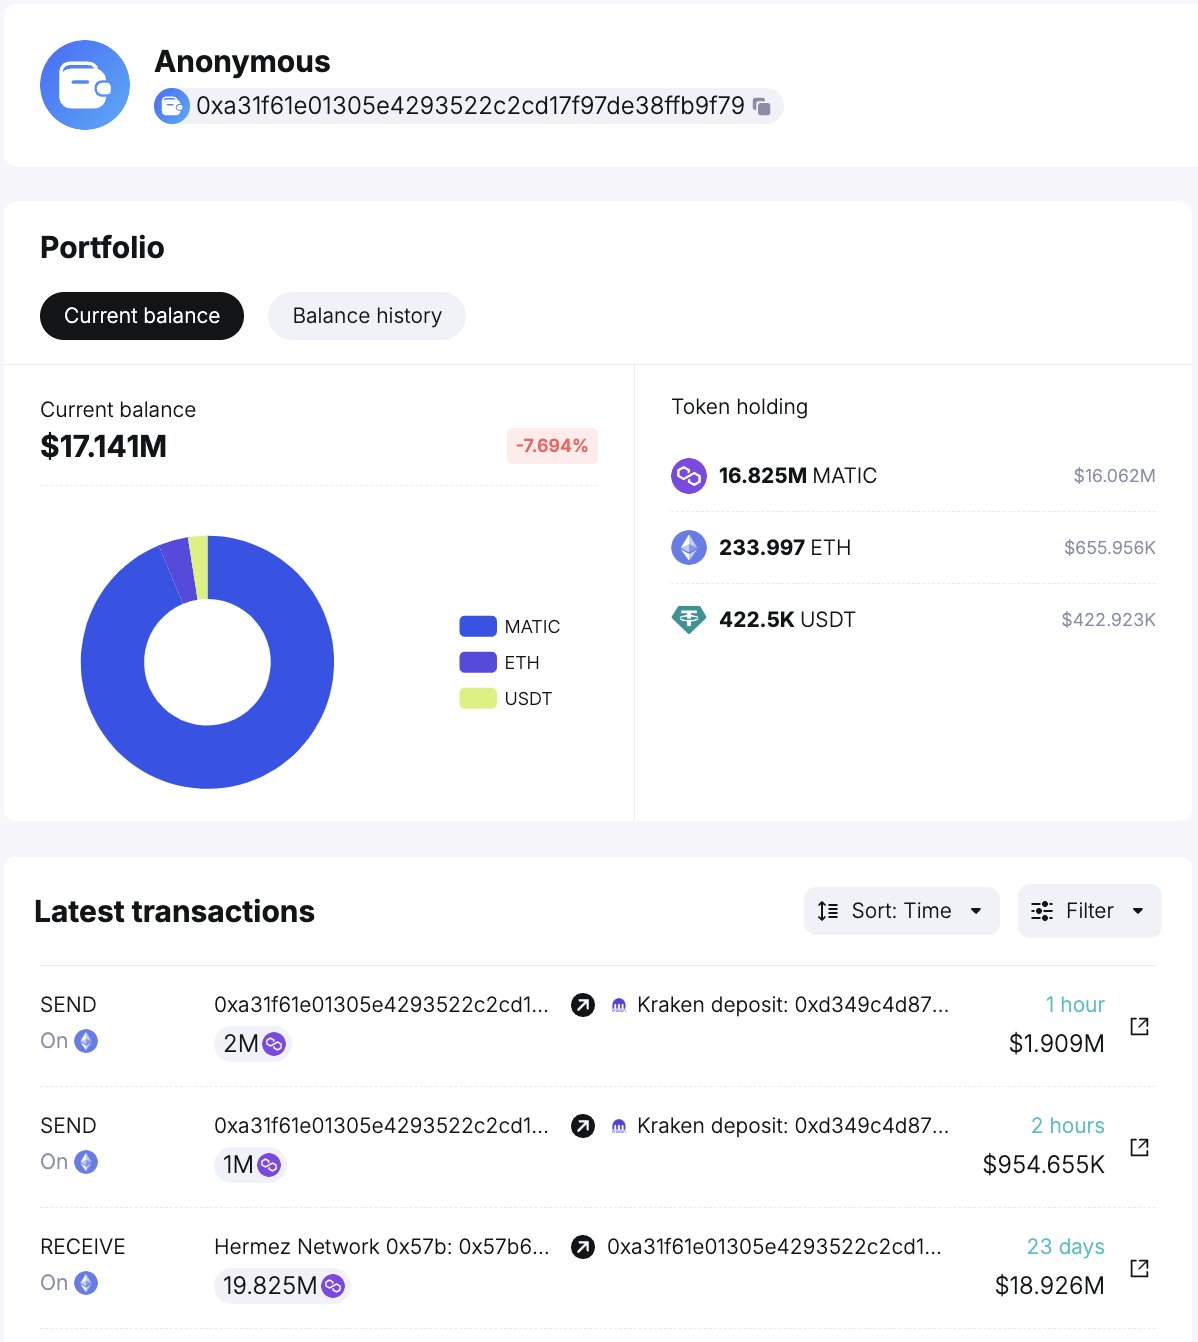Switch to the Balance history tab
This screenshot has height=1342, width=1198.
(367, 316)
